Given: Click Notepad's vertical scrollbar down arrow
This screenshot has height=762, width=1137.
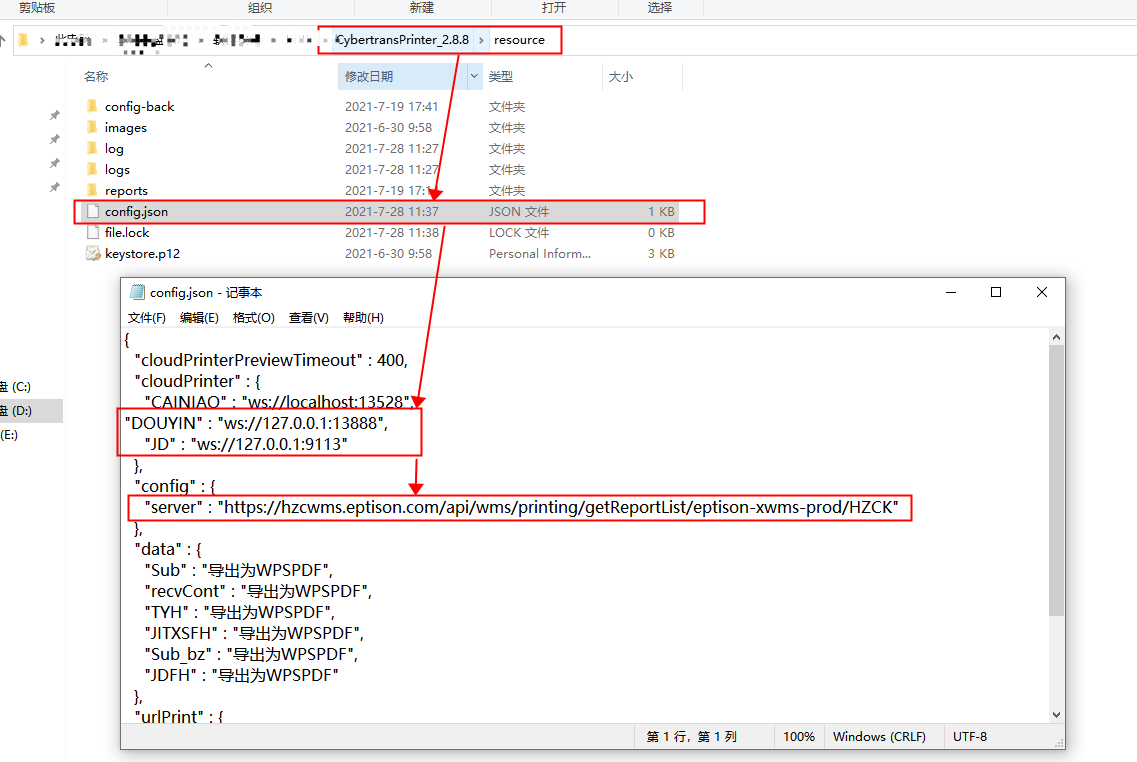Looking at the screenshot, I should [x=1057, y=714].
